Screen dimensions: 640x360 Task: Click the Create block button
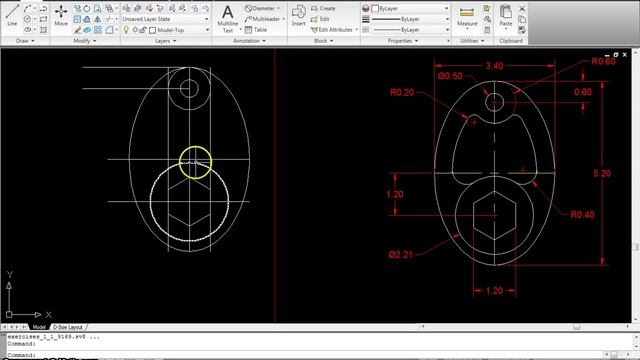click(x=323, y=8)
